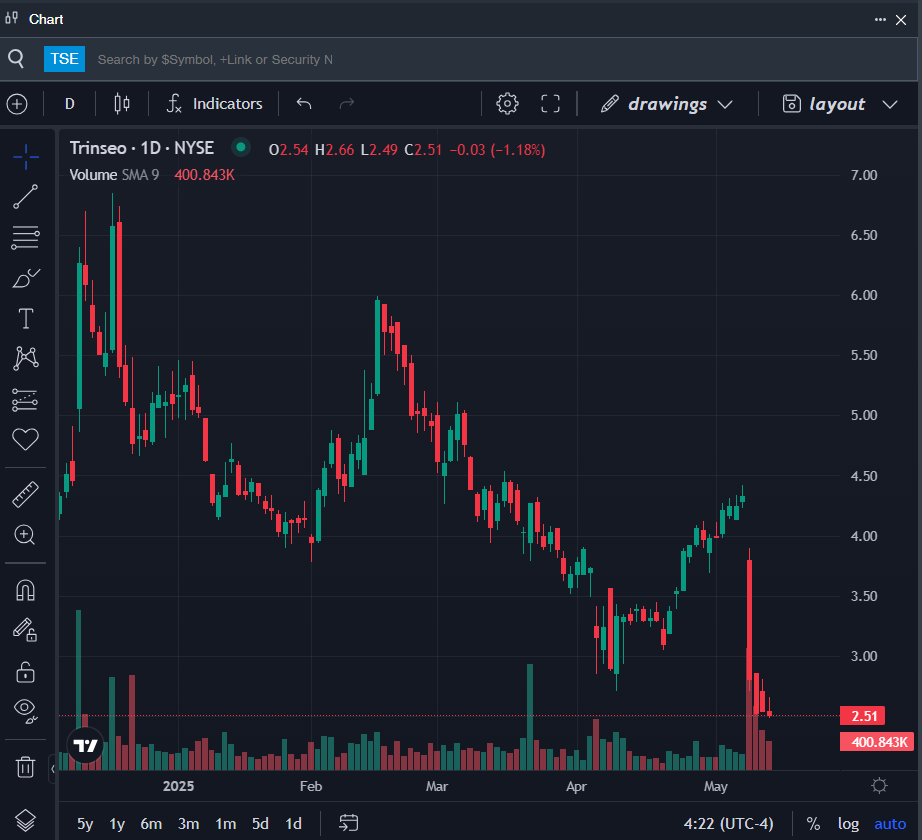Viewport: 922px width, 840px height.
Task: Open the chart patterns tool
Action: (25, 358)
